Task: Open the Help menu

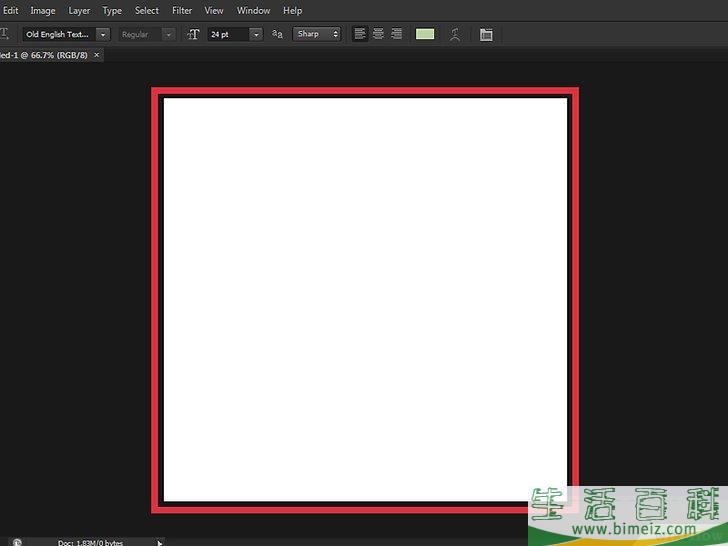Action: [x=292, y=10]
